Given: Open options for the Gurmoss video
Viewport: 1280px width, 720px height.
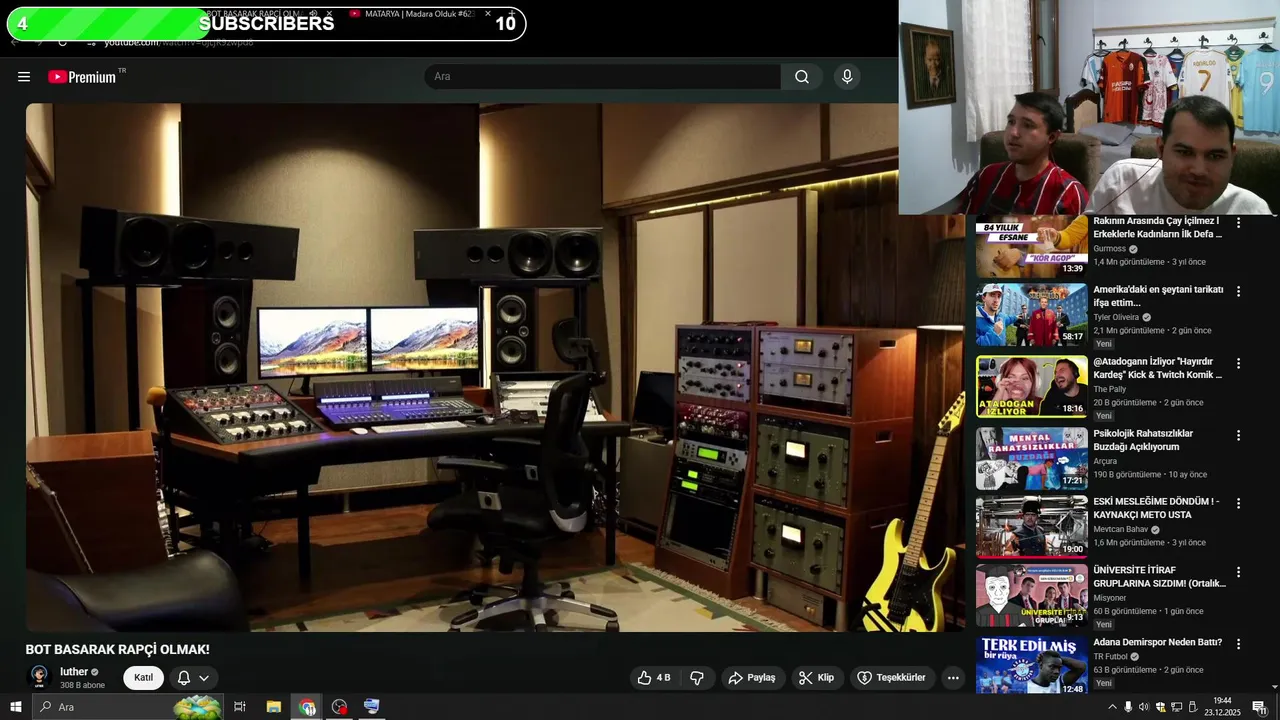Looking at the screenshot, I should pos(1238,223).
